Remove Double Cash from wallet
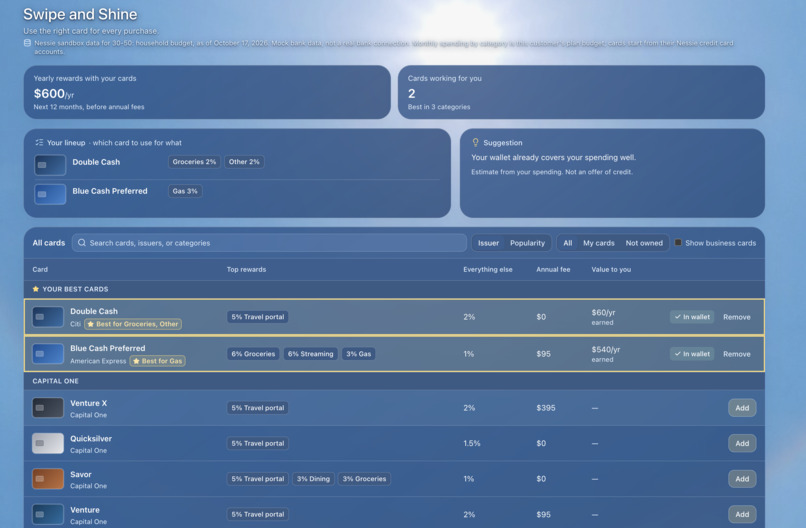Screen dimensions: 806x528 [x=737, y=317]
